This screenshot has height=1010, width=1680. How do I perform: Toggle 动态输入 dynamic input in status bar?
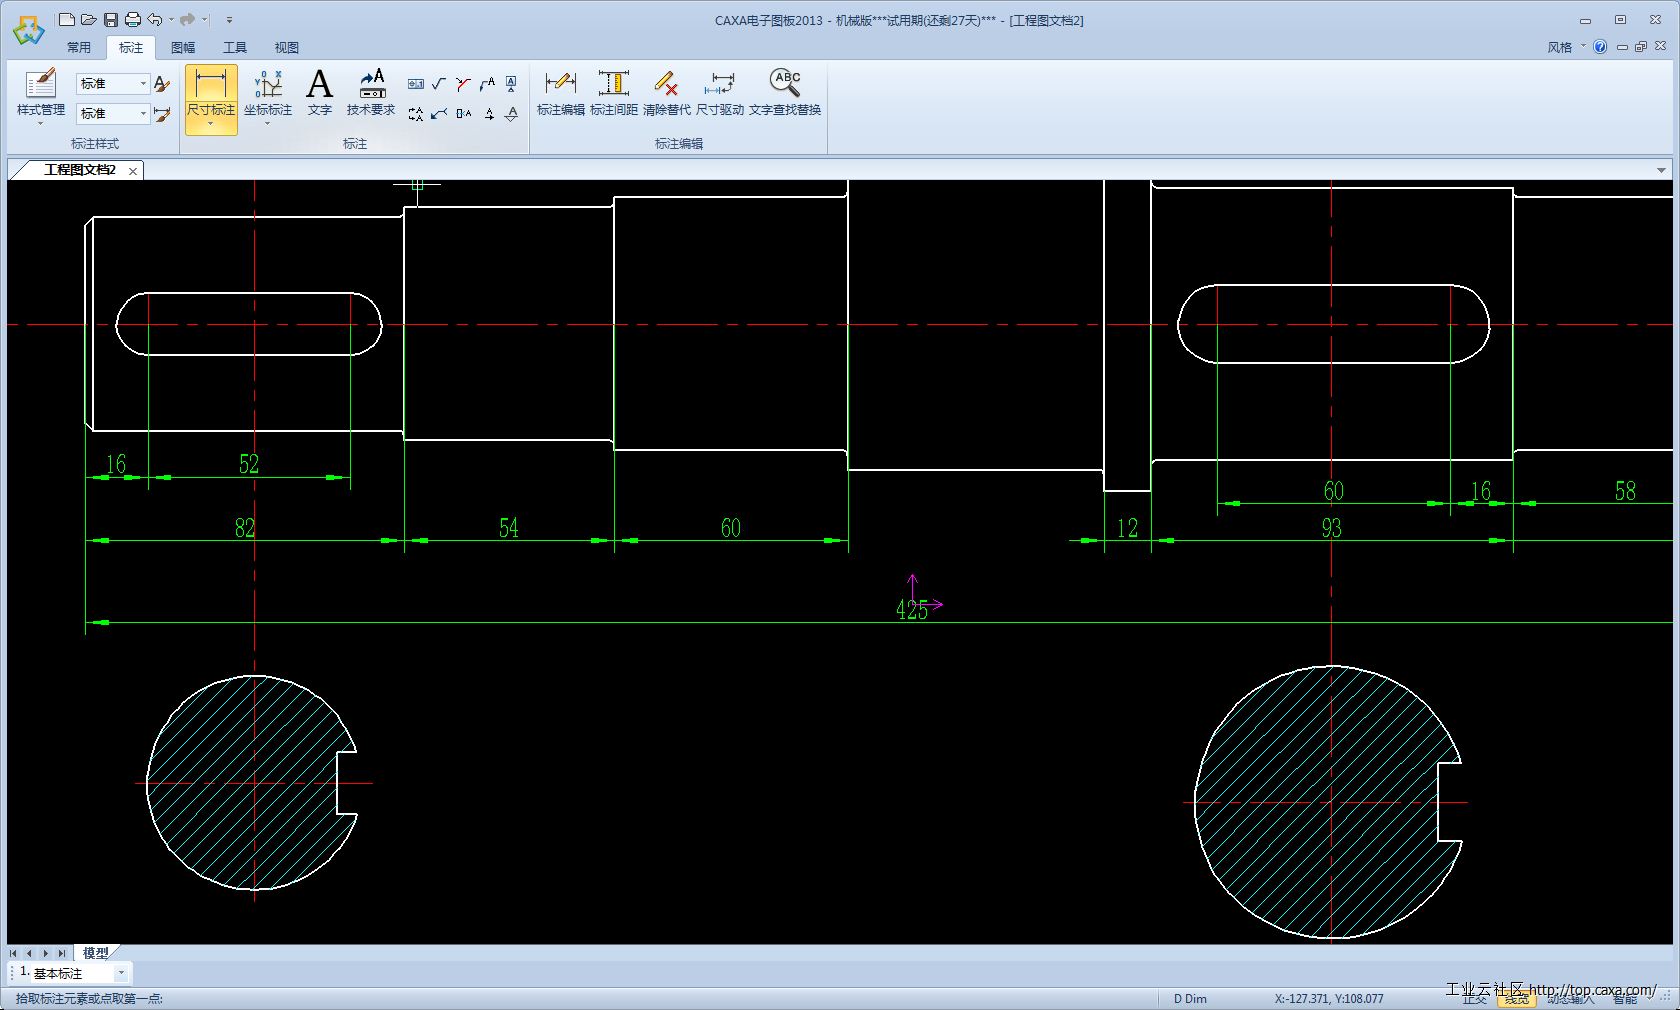(1570, 998)
